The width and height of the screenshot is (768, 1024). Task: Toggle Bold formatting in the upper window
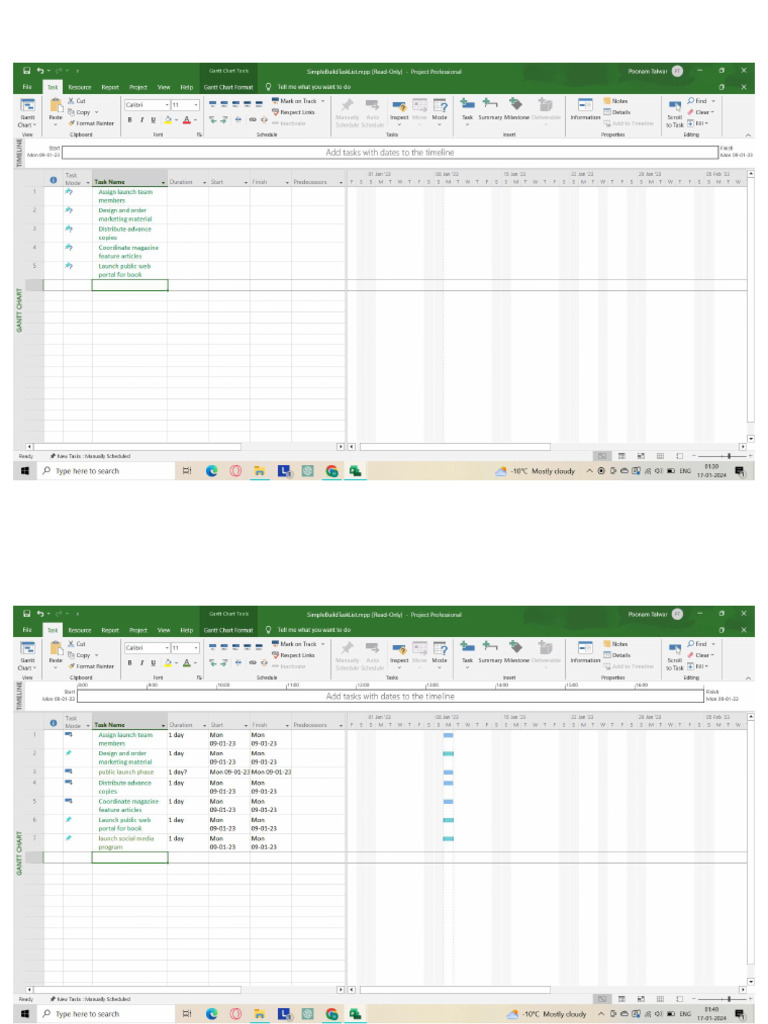coord(129,119)
